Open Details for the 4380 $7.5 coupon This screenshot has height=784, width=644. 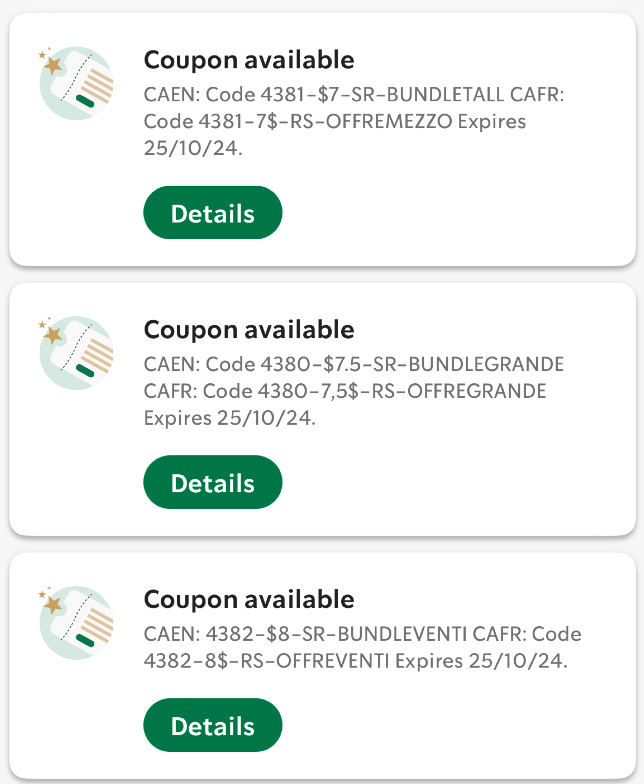click(212, 482)
